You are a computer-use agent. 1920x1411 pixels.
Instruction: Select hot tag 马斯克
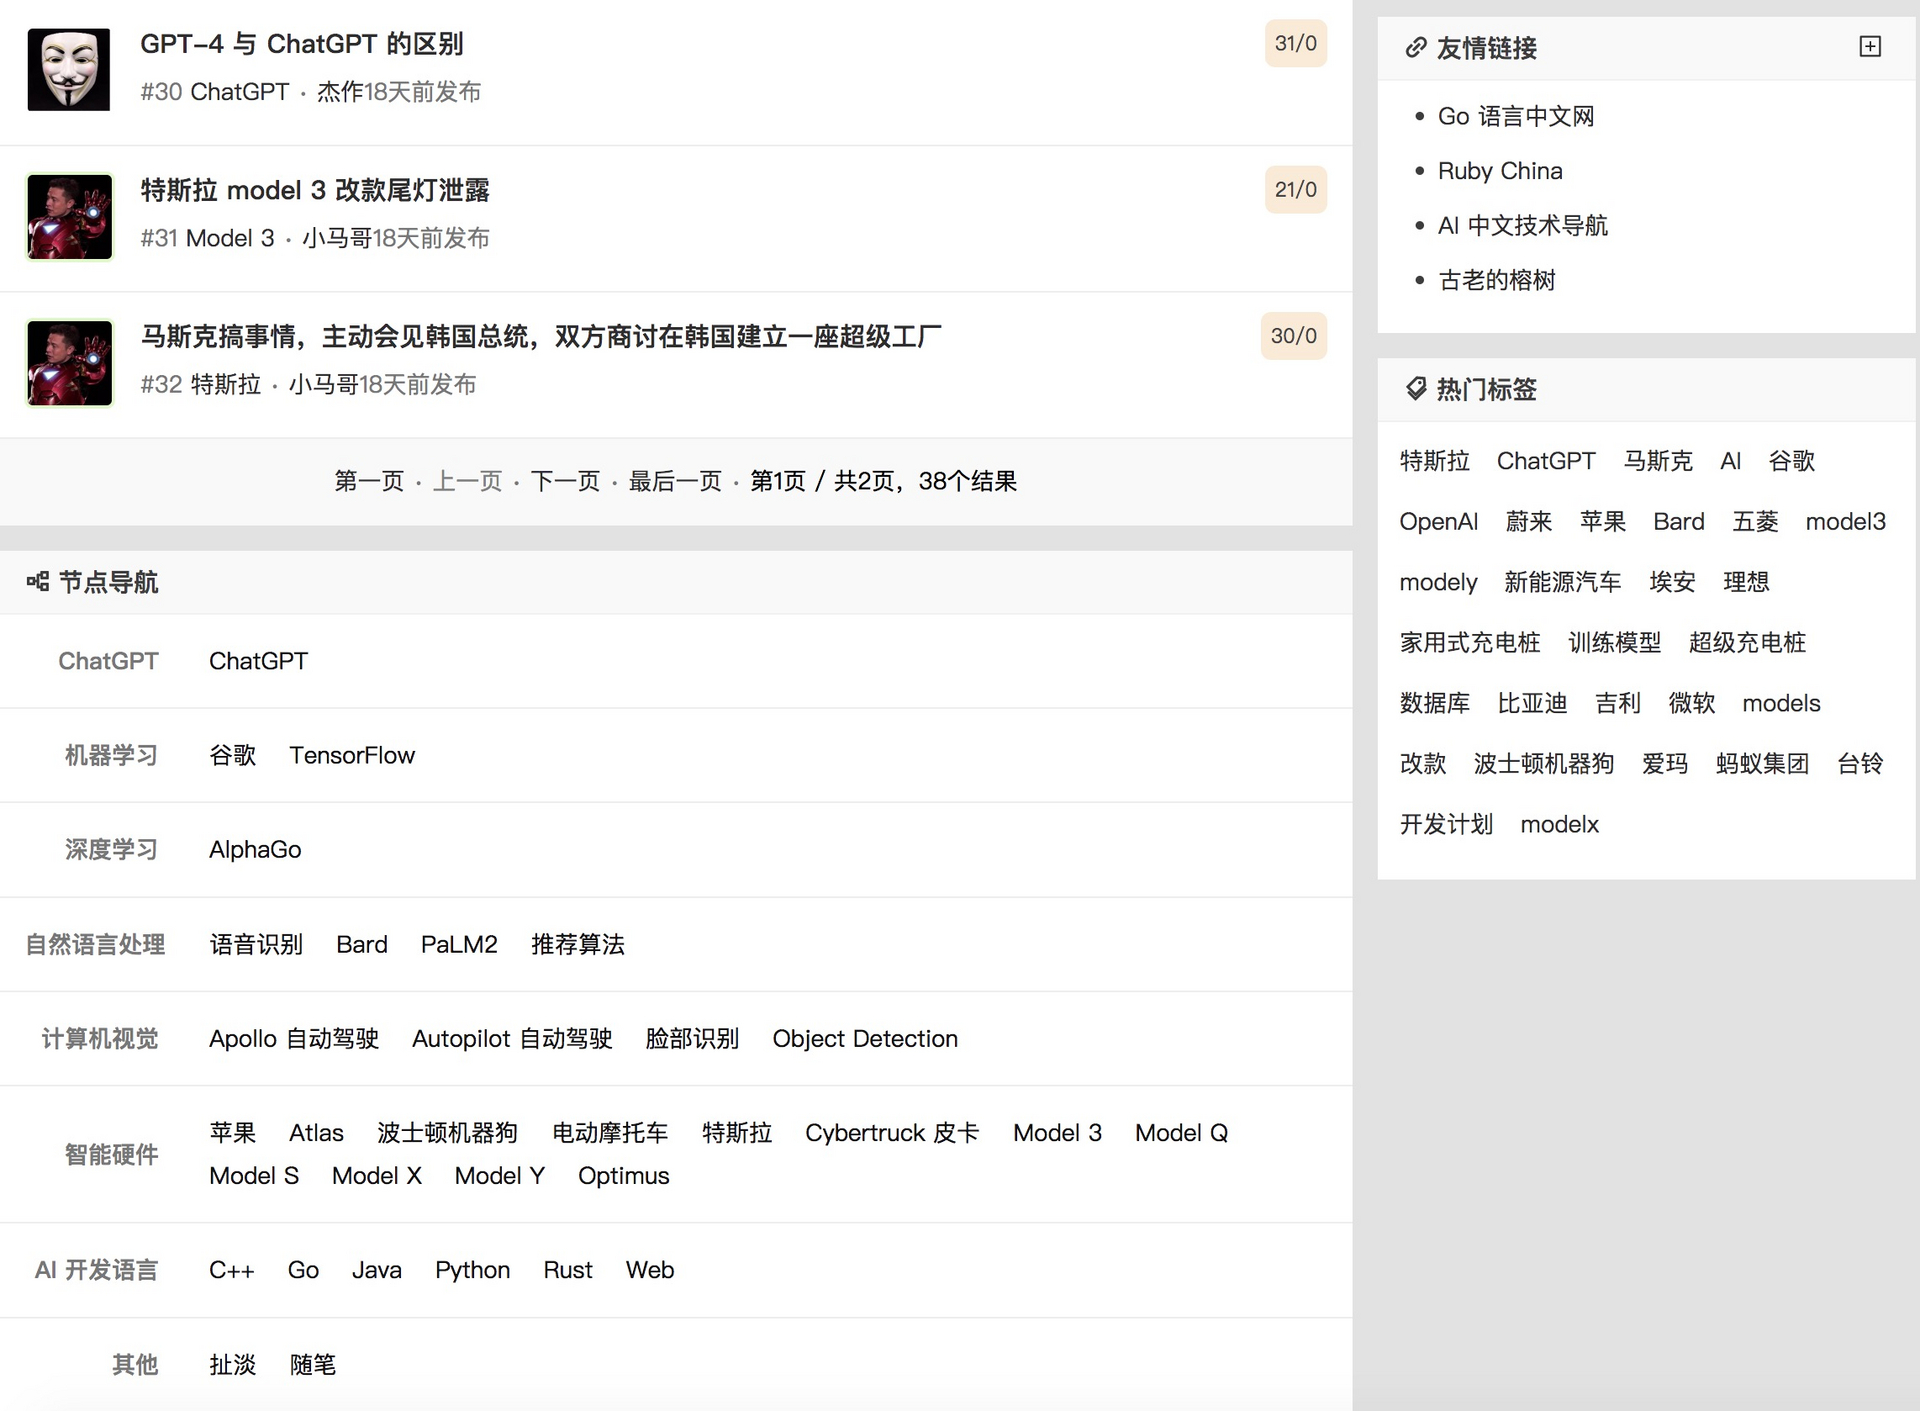point(1658,461)
